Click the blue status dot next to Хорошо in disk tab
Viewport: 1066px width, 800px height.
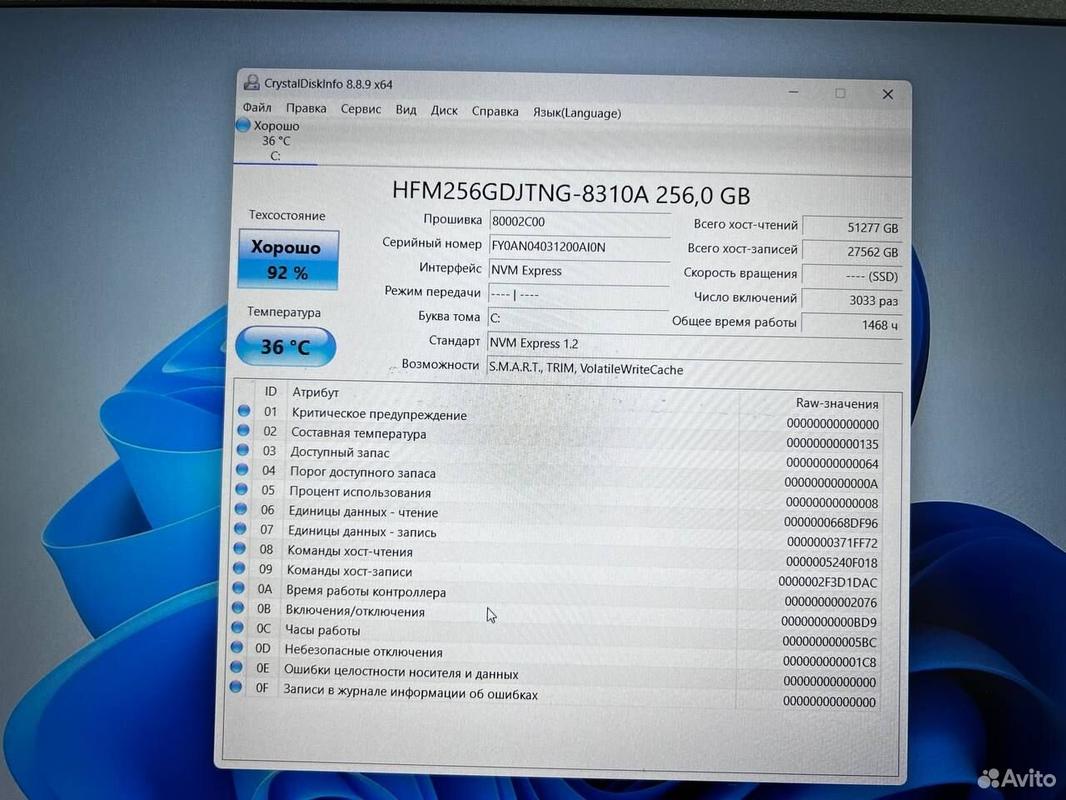pyautogui.click(x=243, y=125)
